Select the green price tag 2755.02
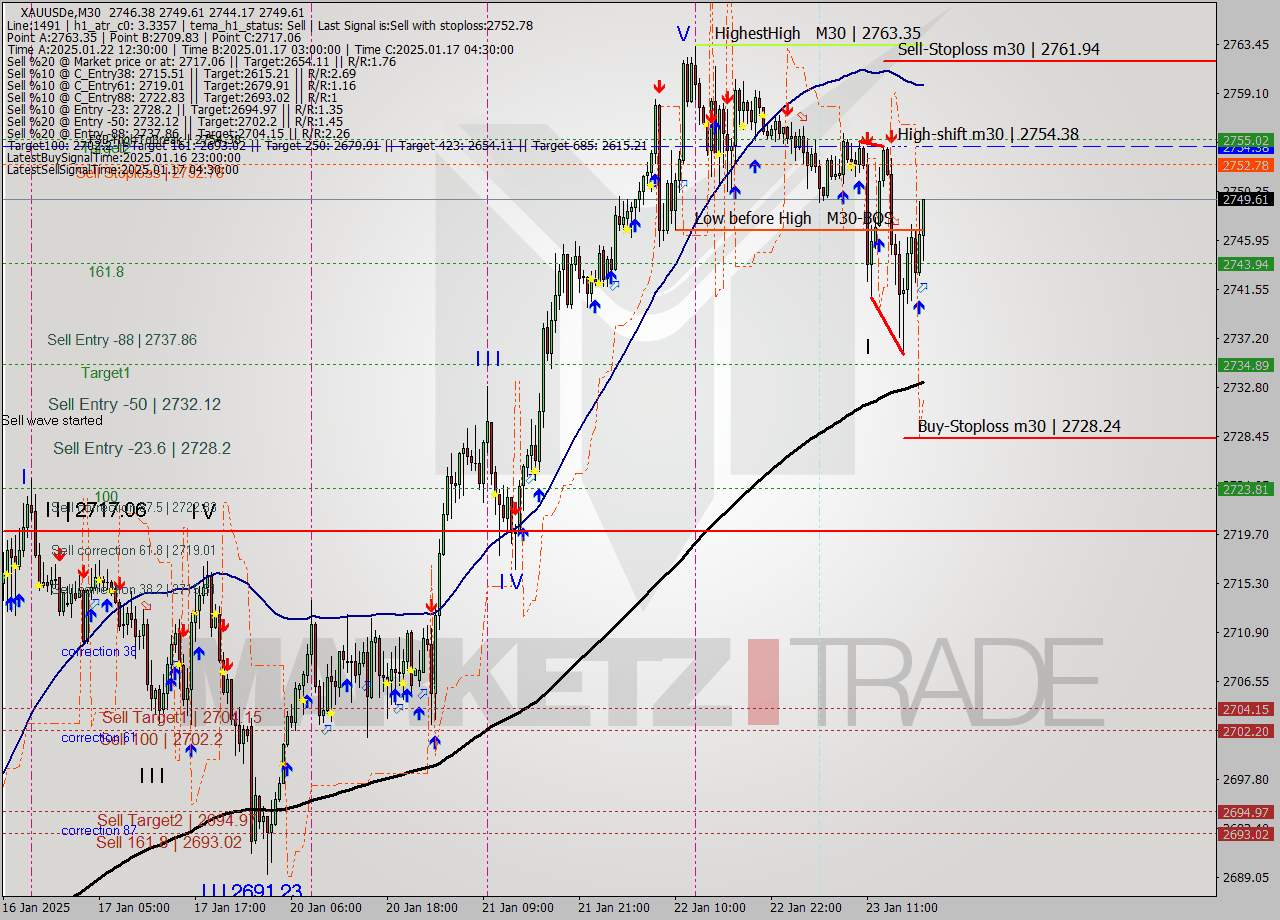Screen dimensions: 1280x920 coord(1245,140)
